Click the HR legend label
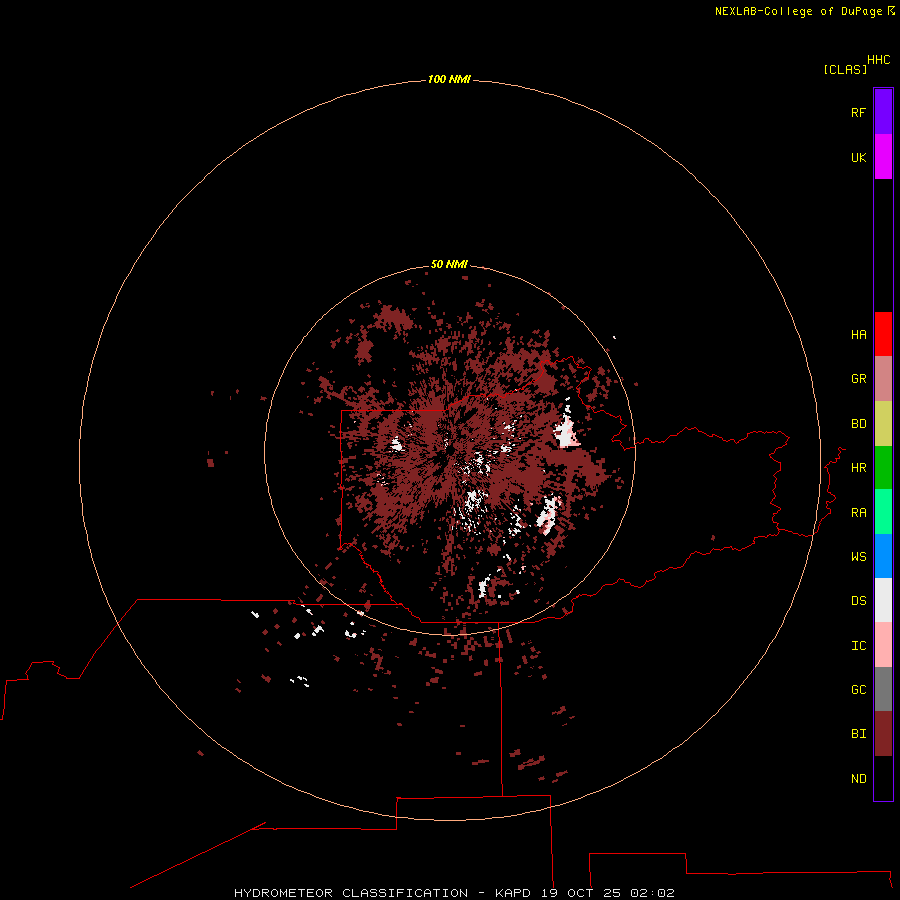900x900 pixels. click(x=858, y=468)
